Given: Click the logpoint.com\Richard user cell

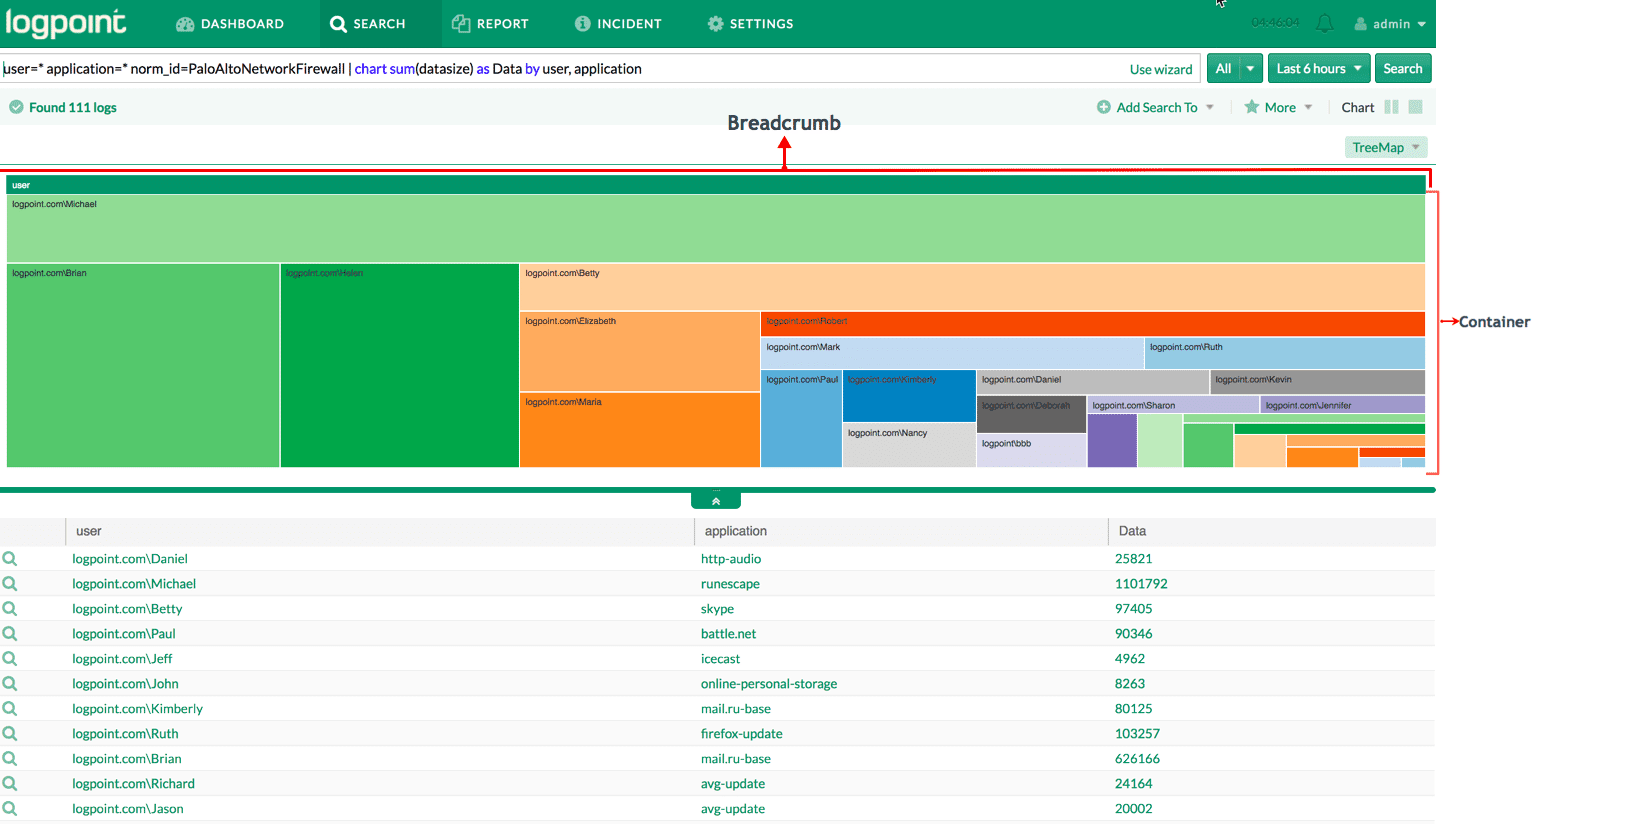Looking at the screenshot, I should click(x=133, y=784).
